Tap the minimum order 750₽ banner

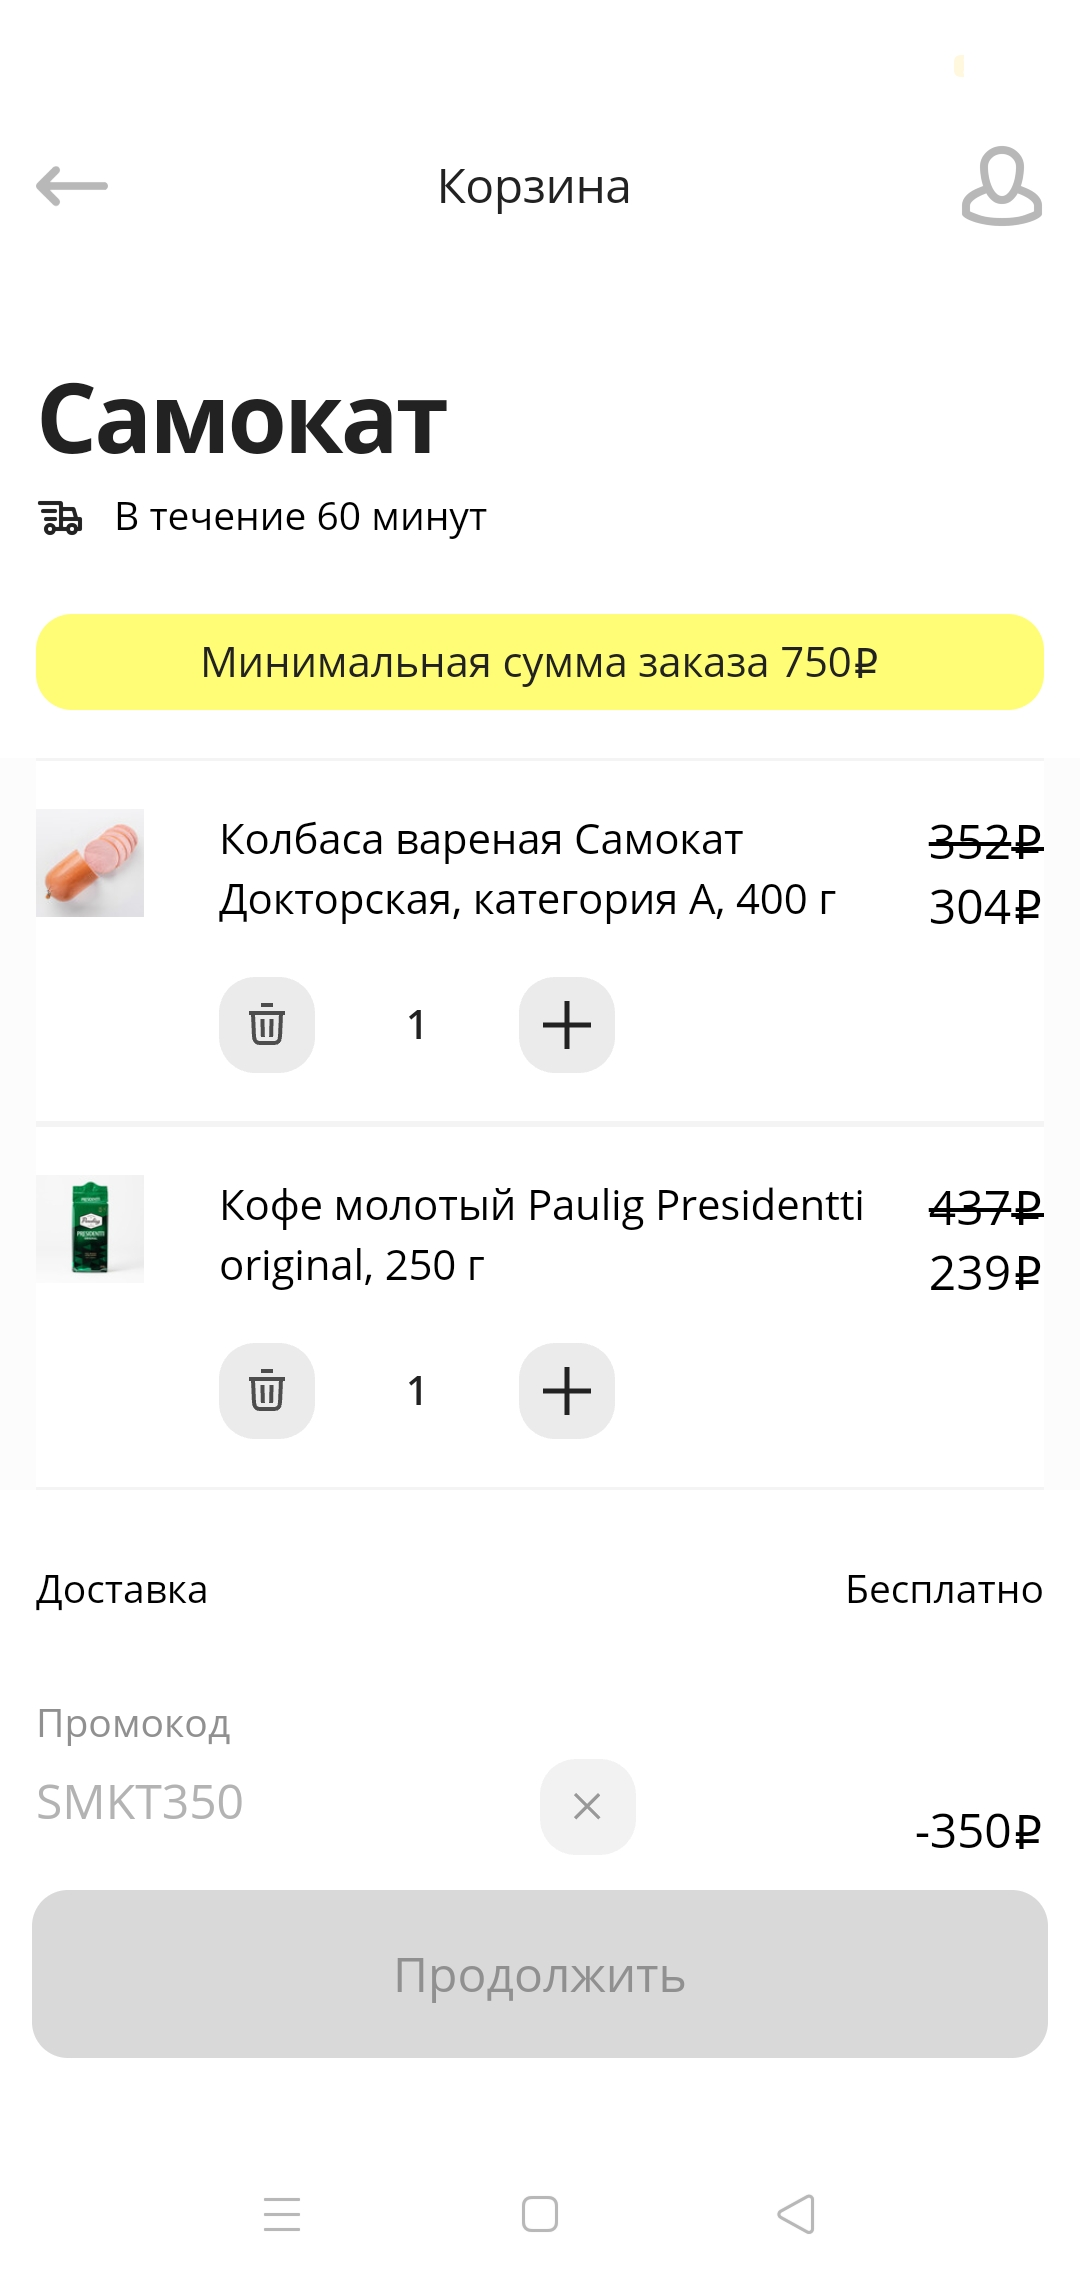tap(540, 662)
